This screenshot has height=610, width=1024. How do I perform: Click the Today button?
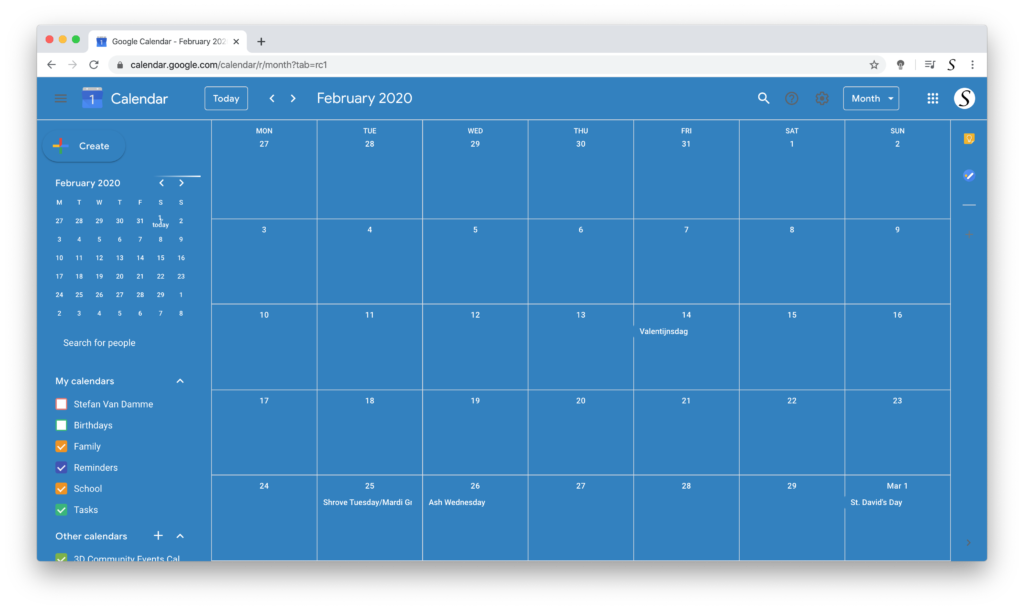[226, 98]
